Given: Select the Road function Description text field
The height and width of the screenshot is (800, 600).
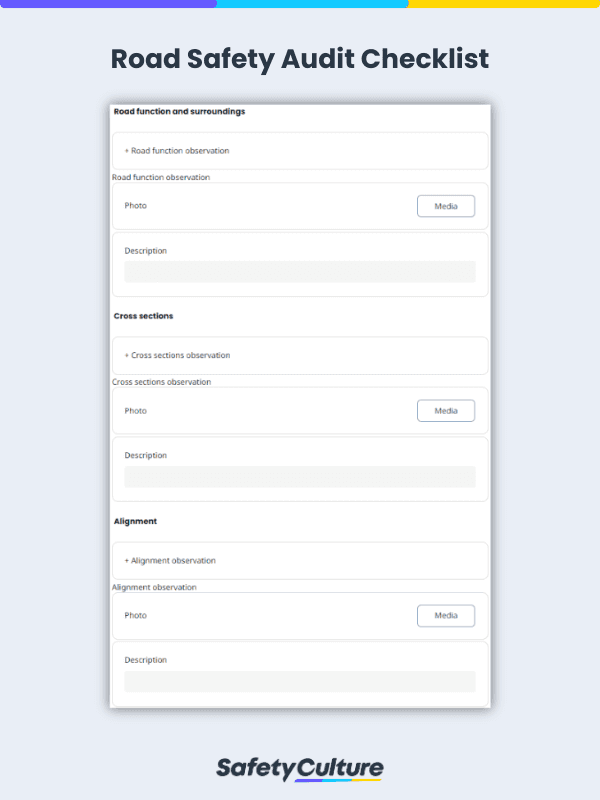Looking at the screenshot, I should [x=299, y=271].
